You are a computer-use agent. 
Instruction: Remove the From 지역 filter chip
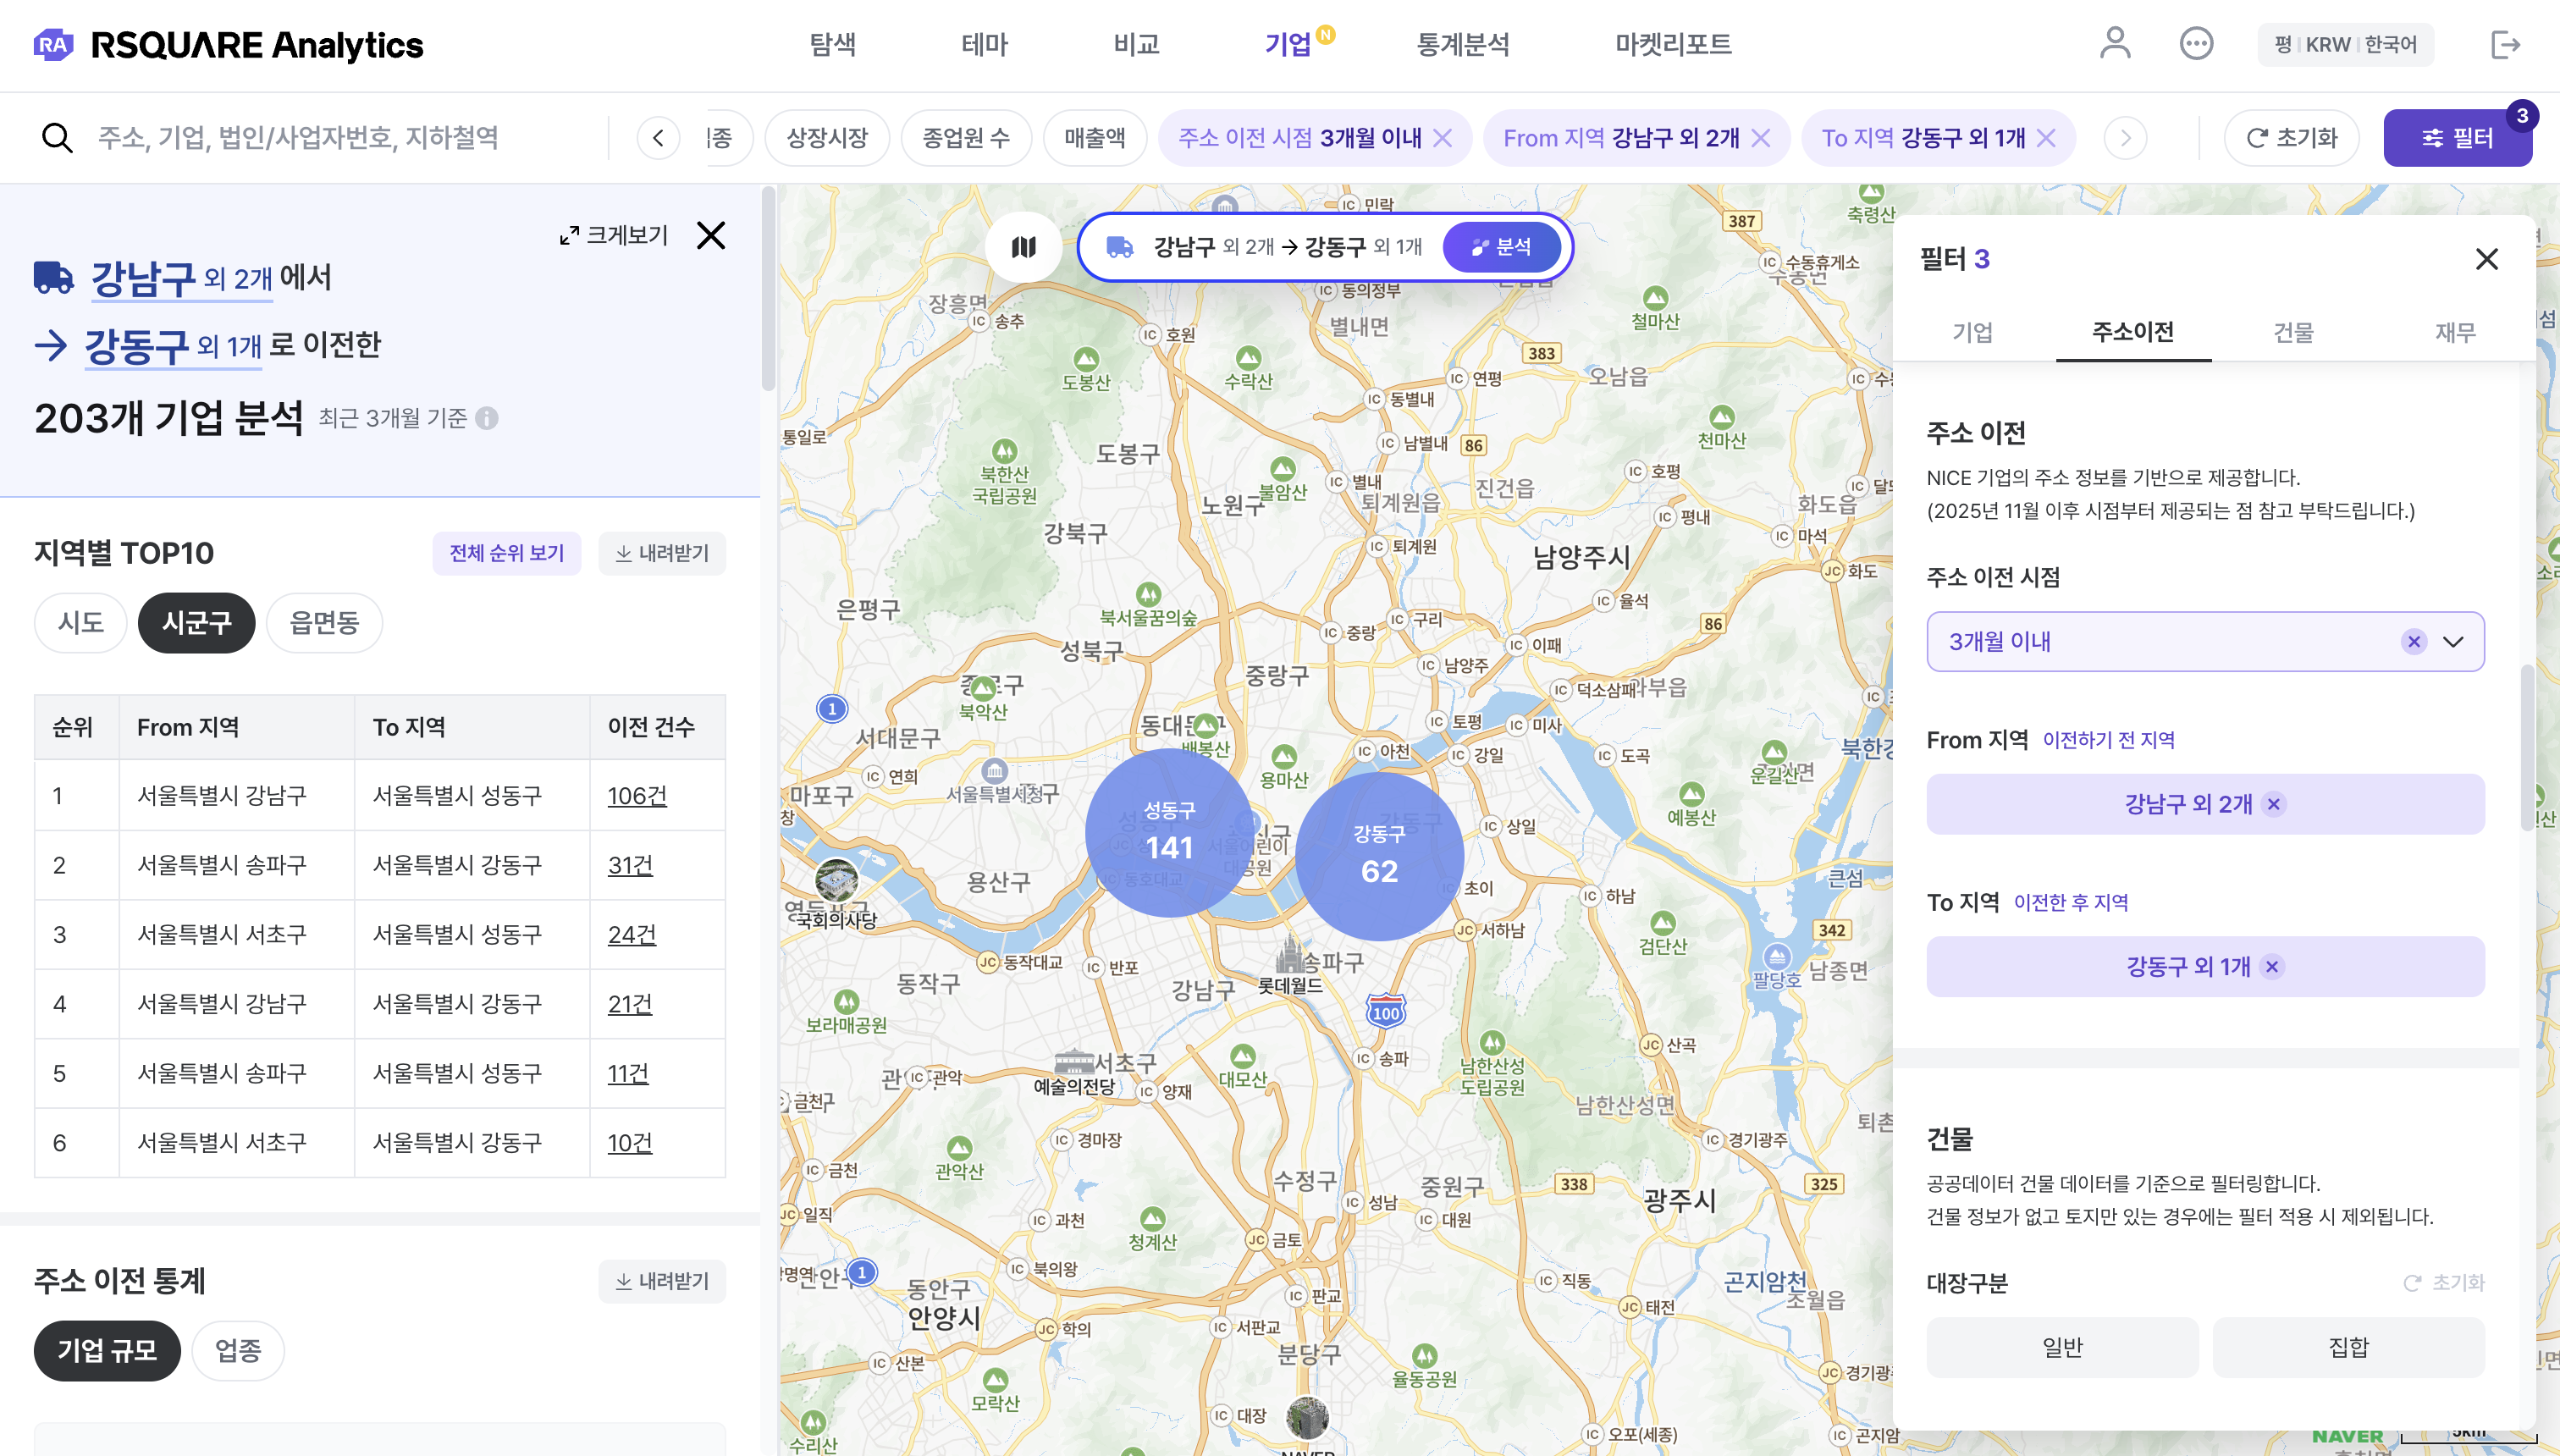(1762, 138)
